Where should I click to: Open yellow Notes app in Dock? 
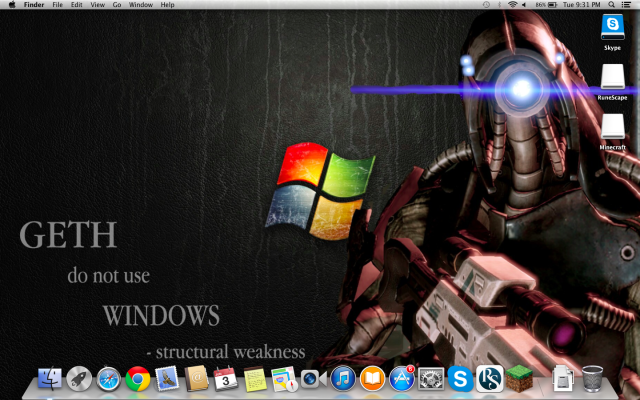[x=255, y=379]
